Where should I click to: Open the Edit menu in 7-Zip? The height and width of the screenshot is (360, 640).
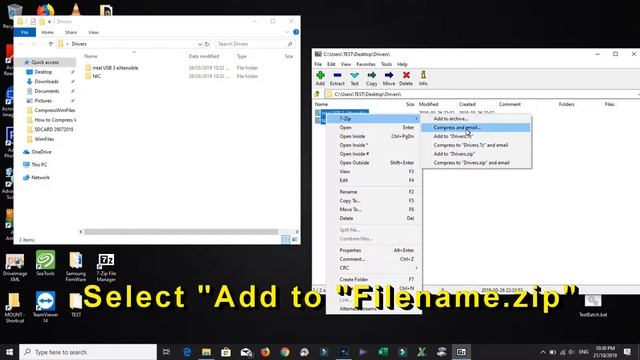click(x=331, y=64)
